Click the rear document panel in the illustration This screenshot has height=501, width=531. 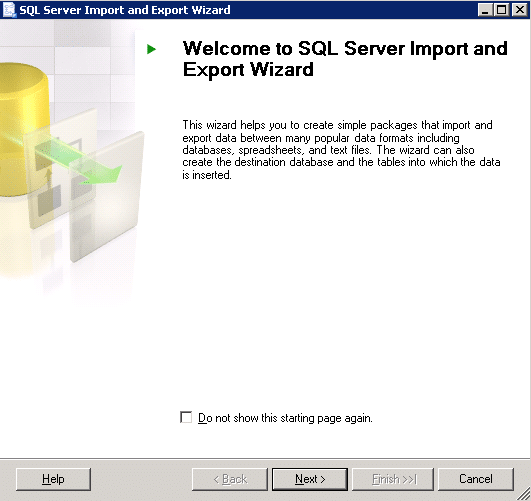pyautogui.click(x=61, y=169)
